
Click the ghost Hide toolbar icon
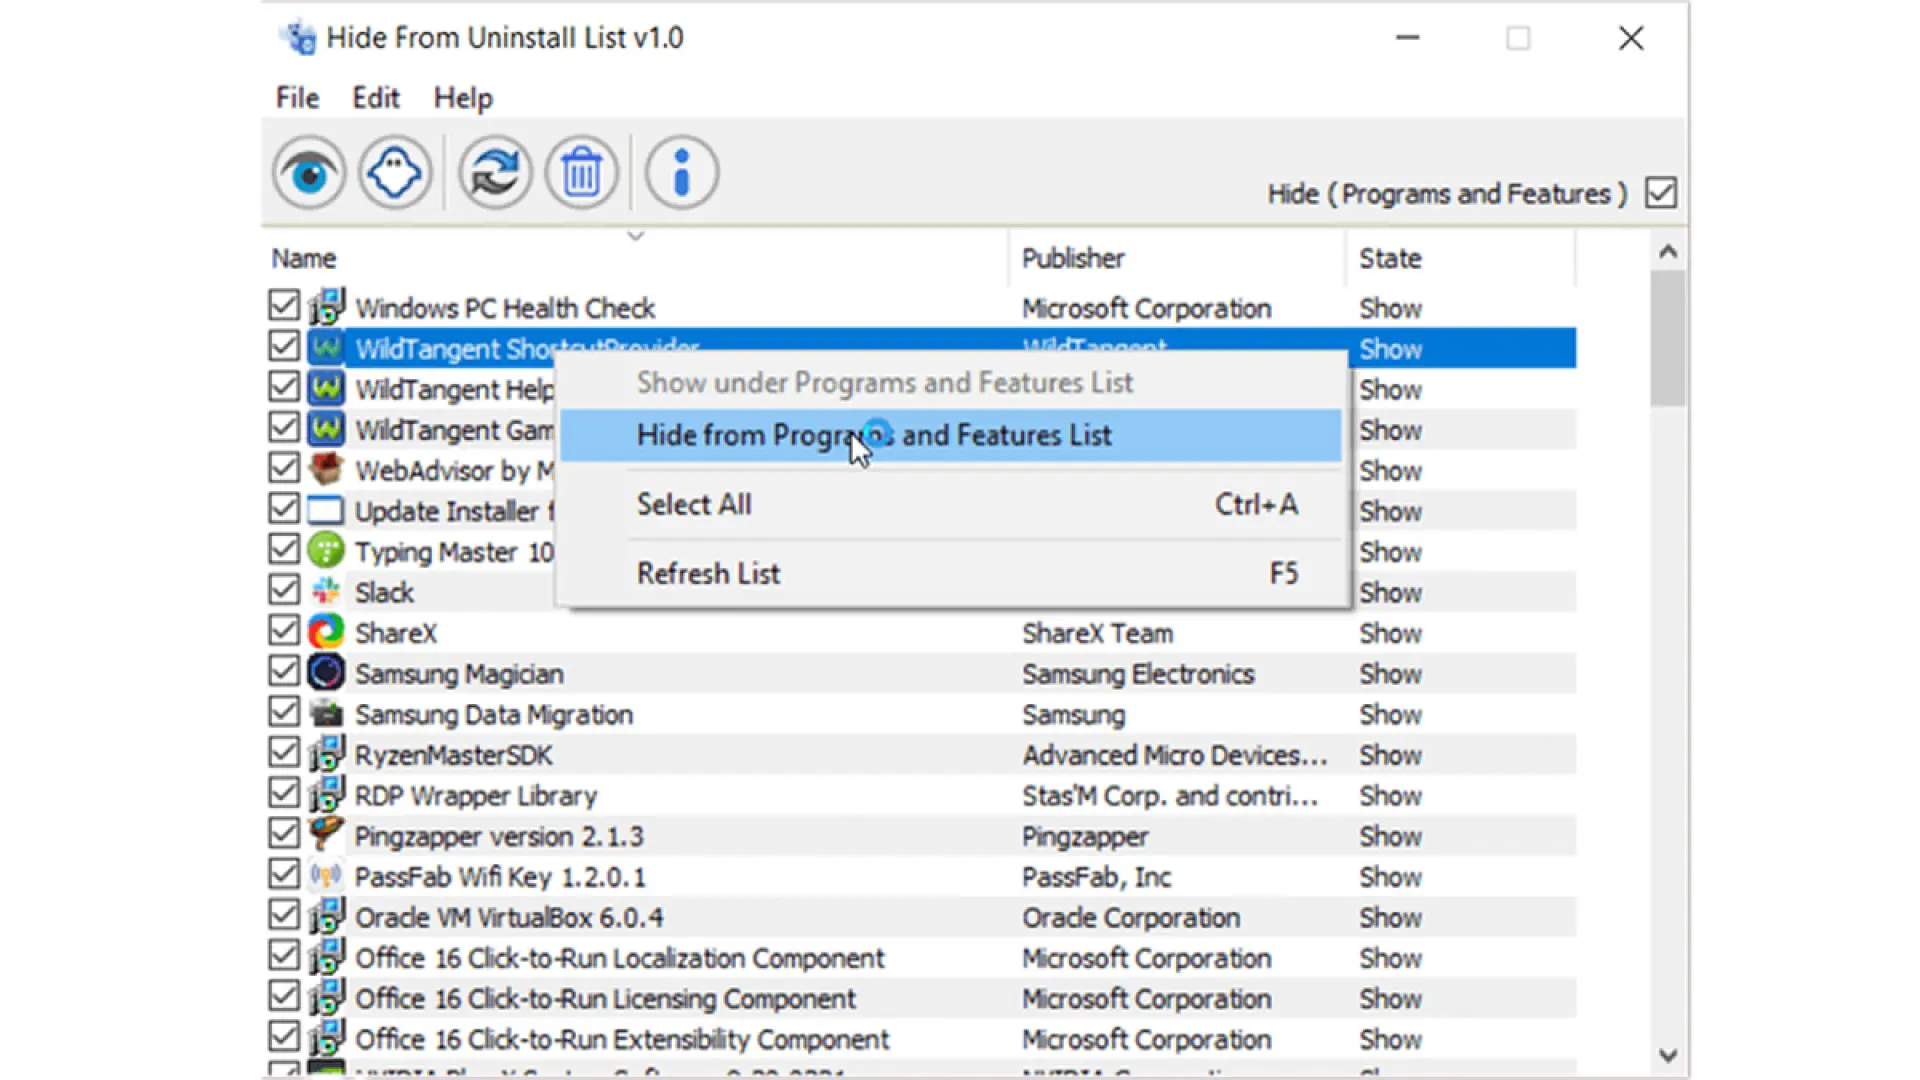[x=395, y=173]
